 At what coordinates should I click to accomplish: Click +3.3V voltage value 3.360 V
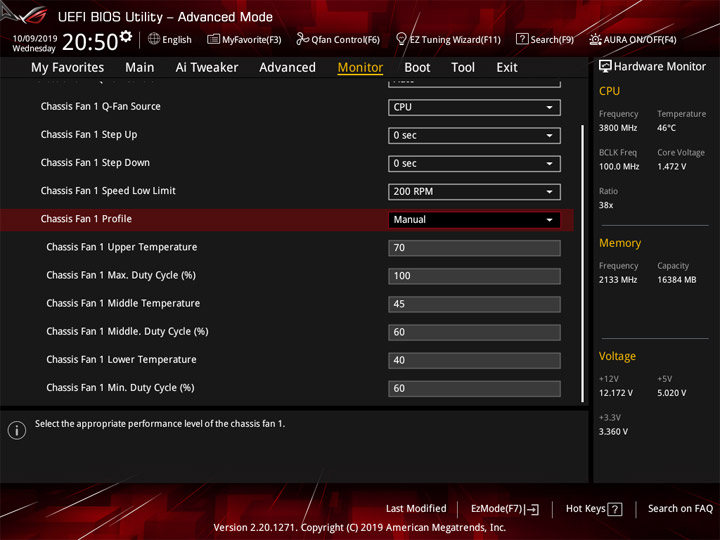click(x=613, y=432)
